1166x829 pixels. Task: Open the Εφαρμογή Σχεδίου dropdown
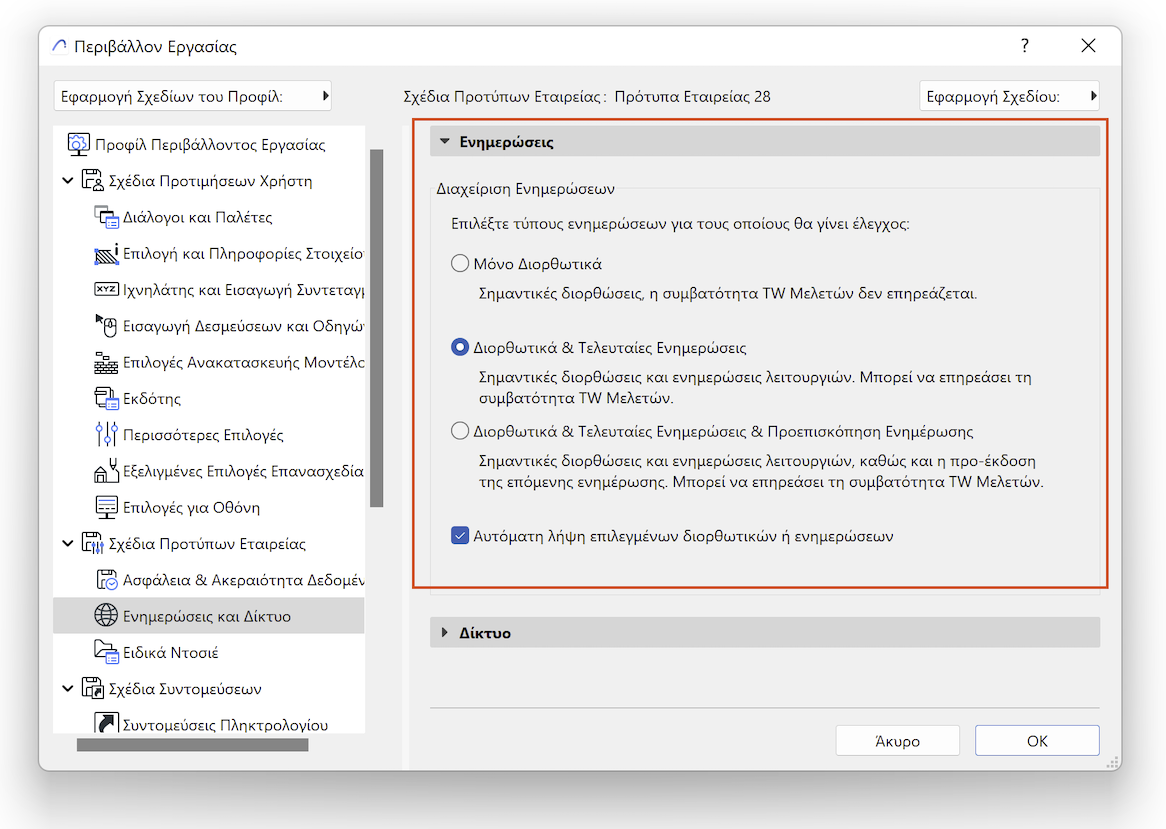[1008, 97]
